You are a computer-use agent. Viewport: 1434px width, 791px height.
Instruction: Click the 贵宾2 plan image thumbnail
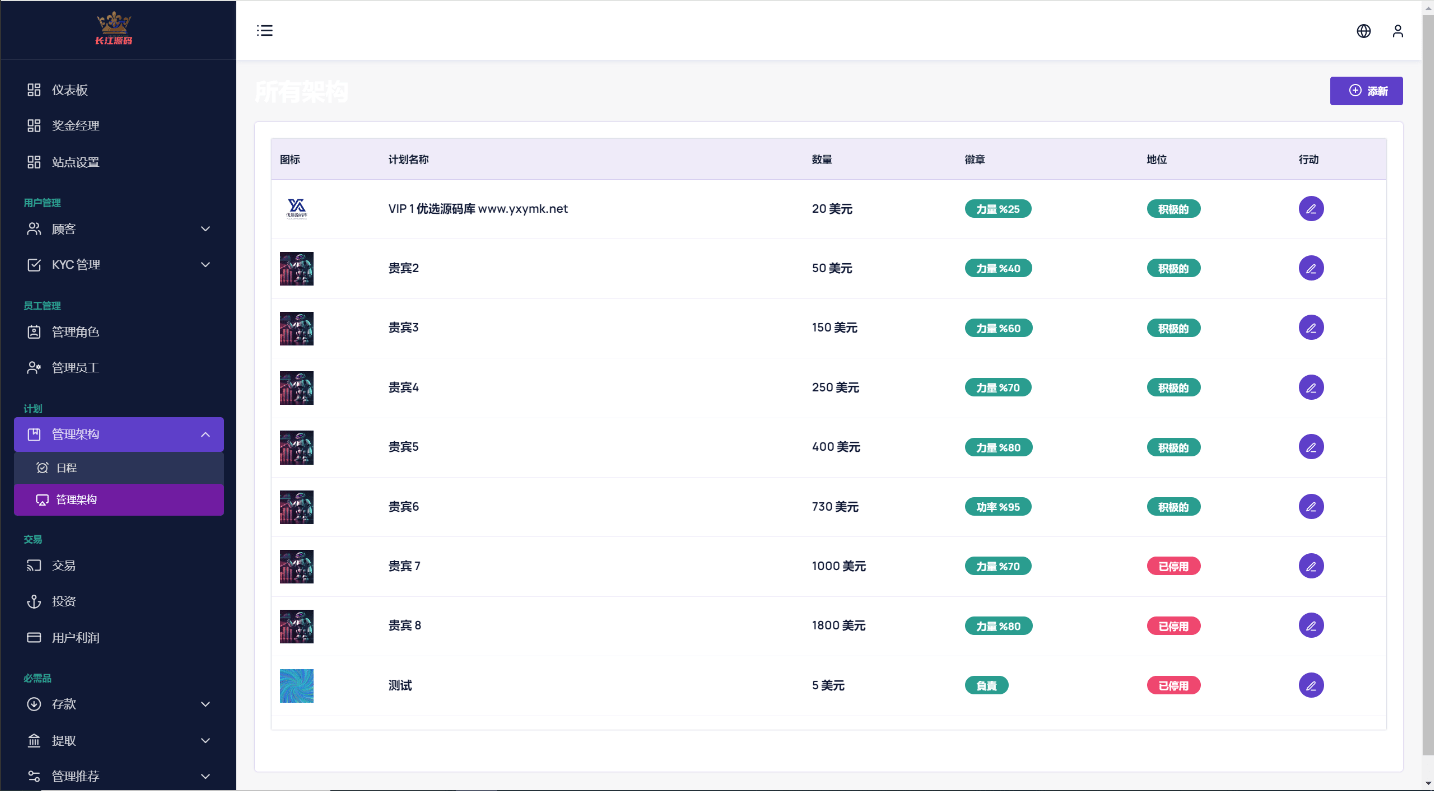297,269
